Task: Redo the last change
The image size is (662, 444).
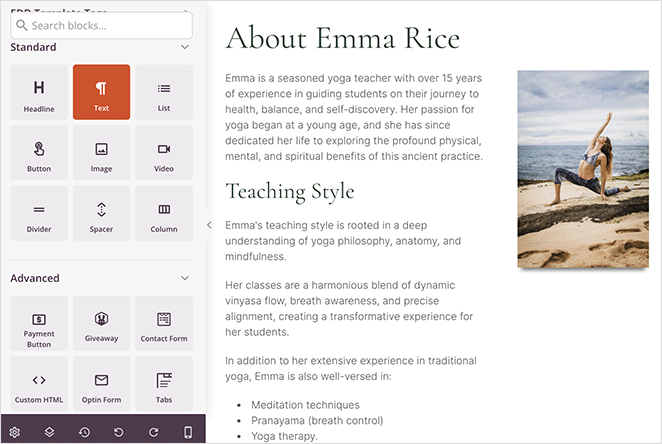Action: [x=154, y=432]
